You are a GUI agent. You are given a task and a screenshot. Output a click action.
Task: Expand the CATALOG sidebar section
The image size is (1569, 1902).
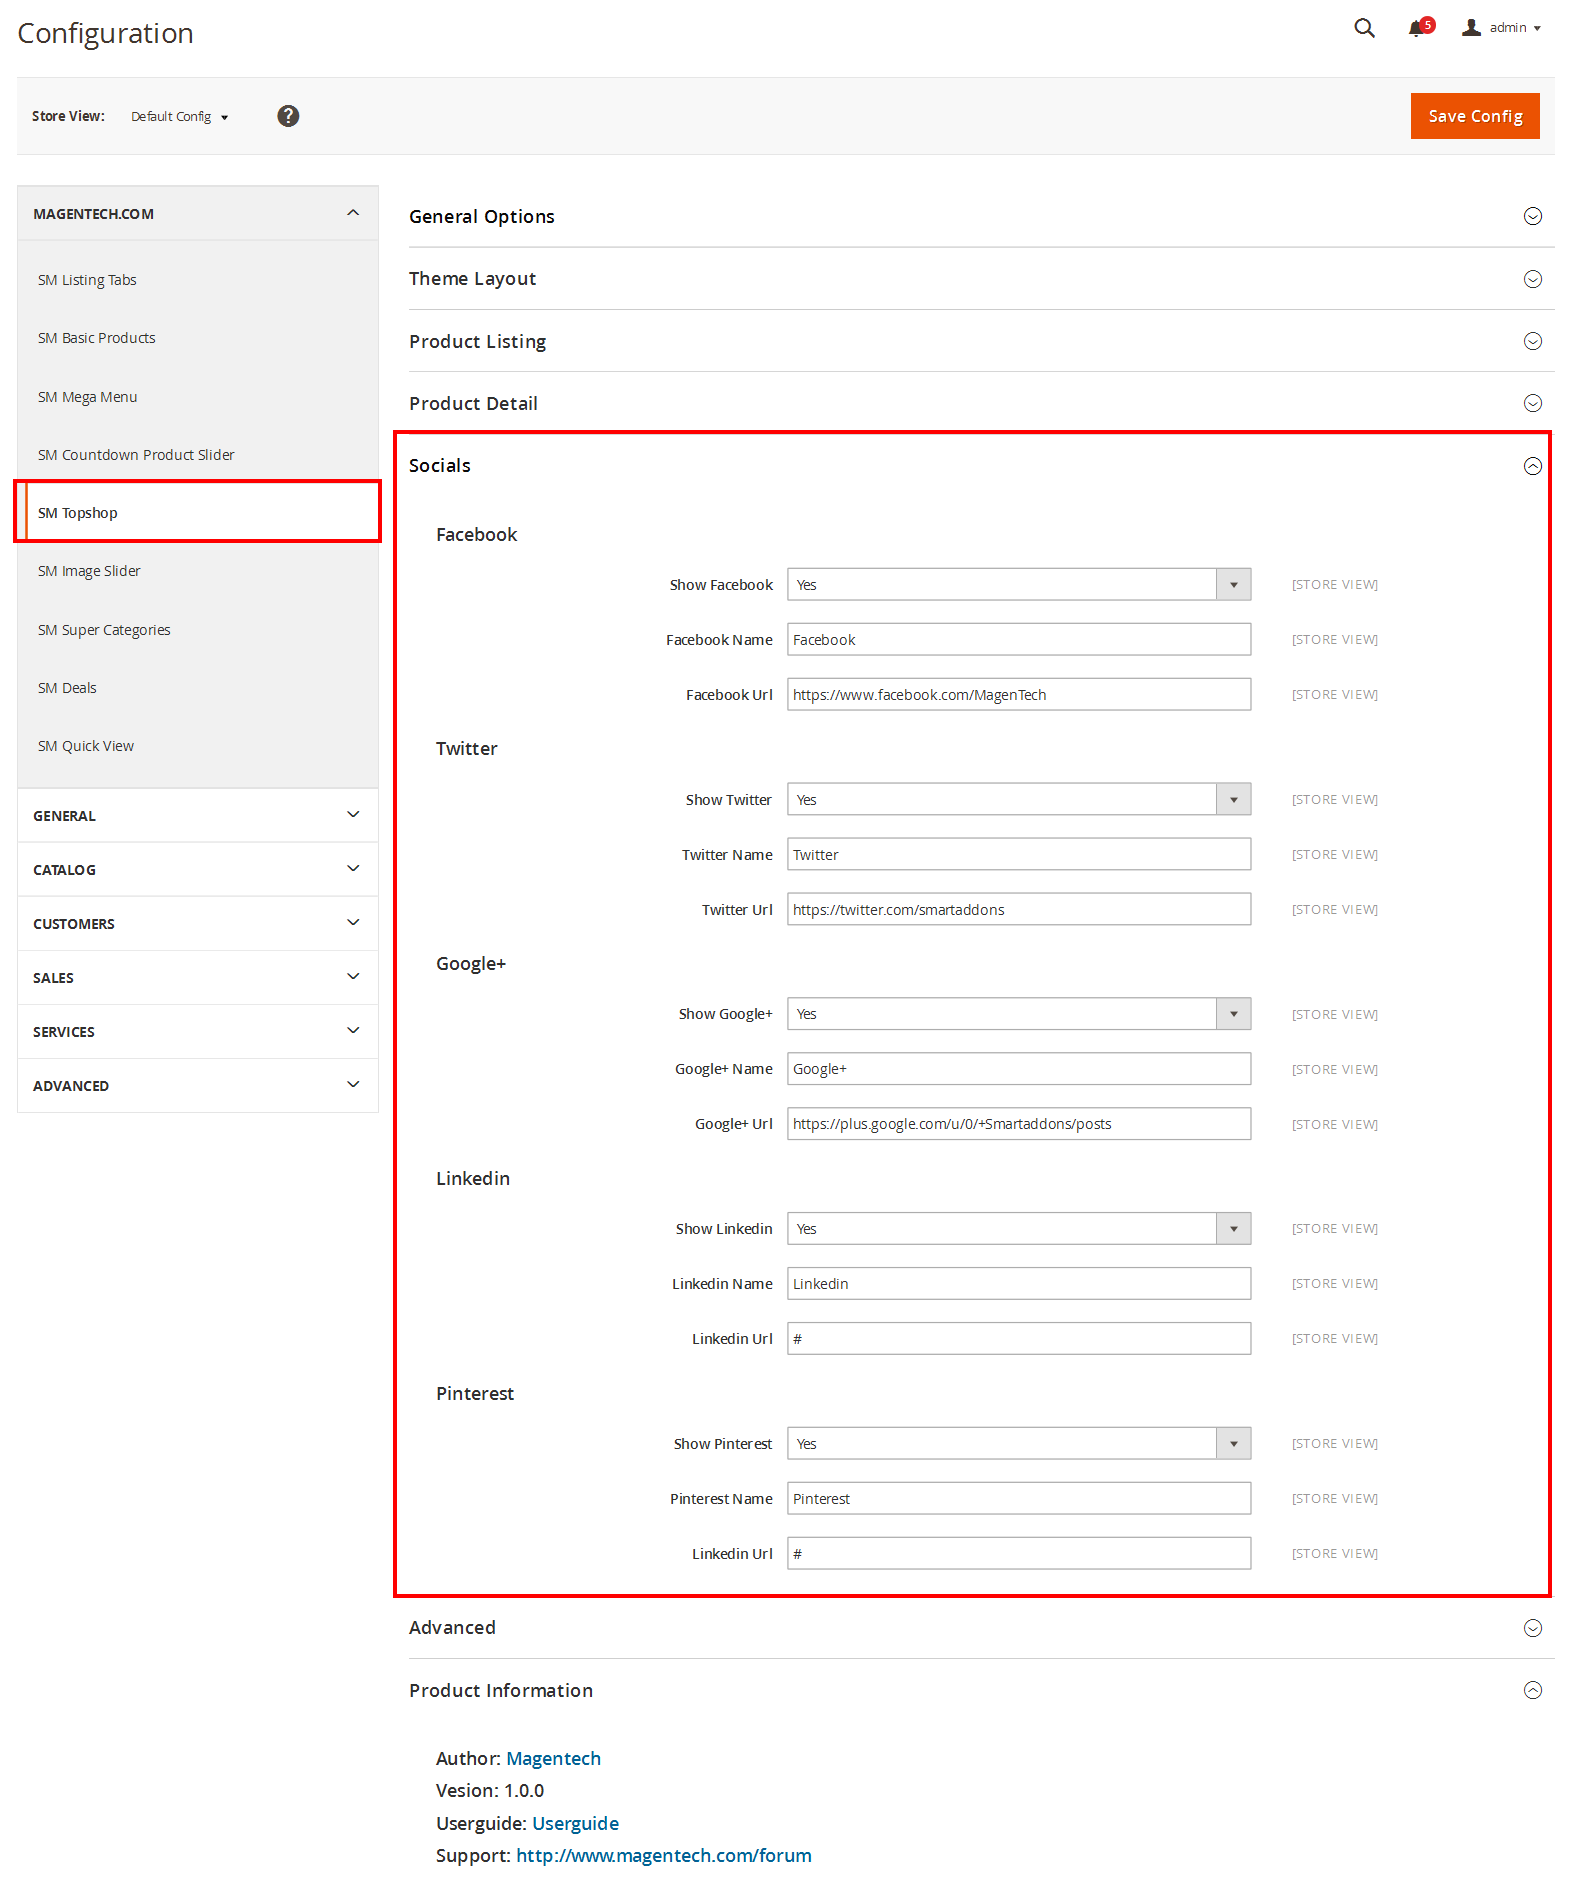[x=198, y=869]
